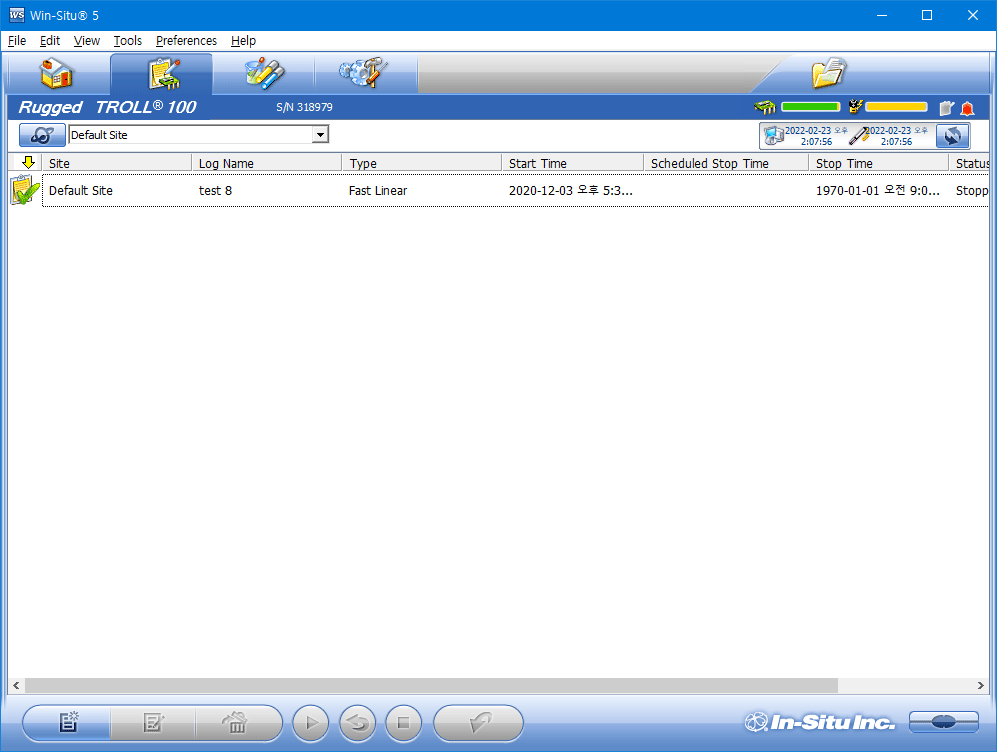Click the Edit Log button
This screenshot has width=997, height=752.
(x=153, y=723)
